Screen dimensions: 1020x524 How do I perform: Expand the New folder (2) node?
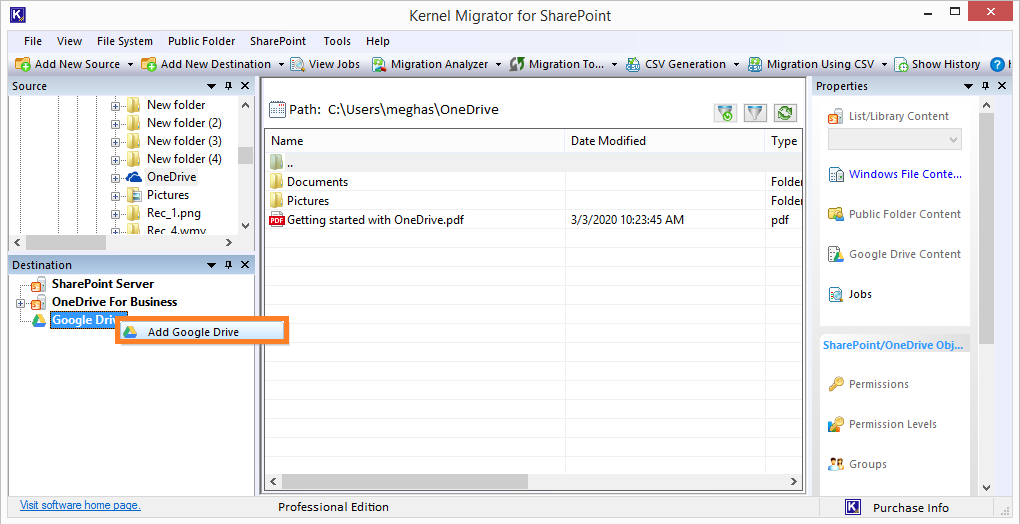[x=116, y=124]
